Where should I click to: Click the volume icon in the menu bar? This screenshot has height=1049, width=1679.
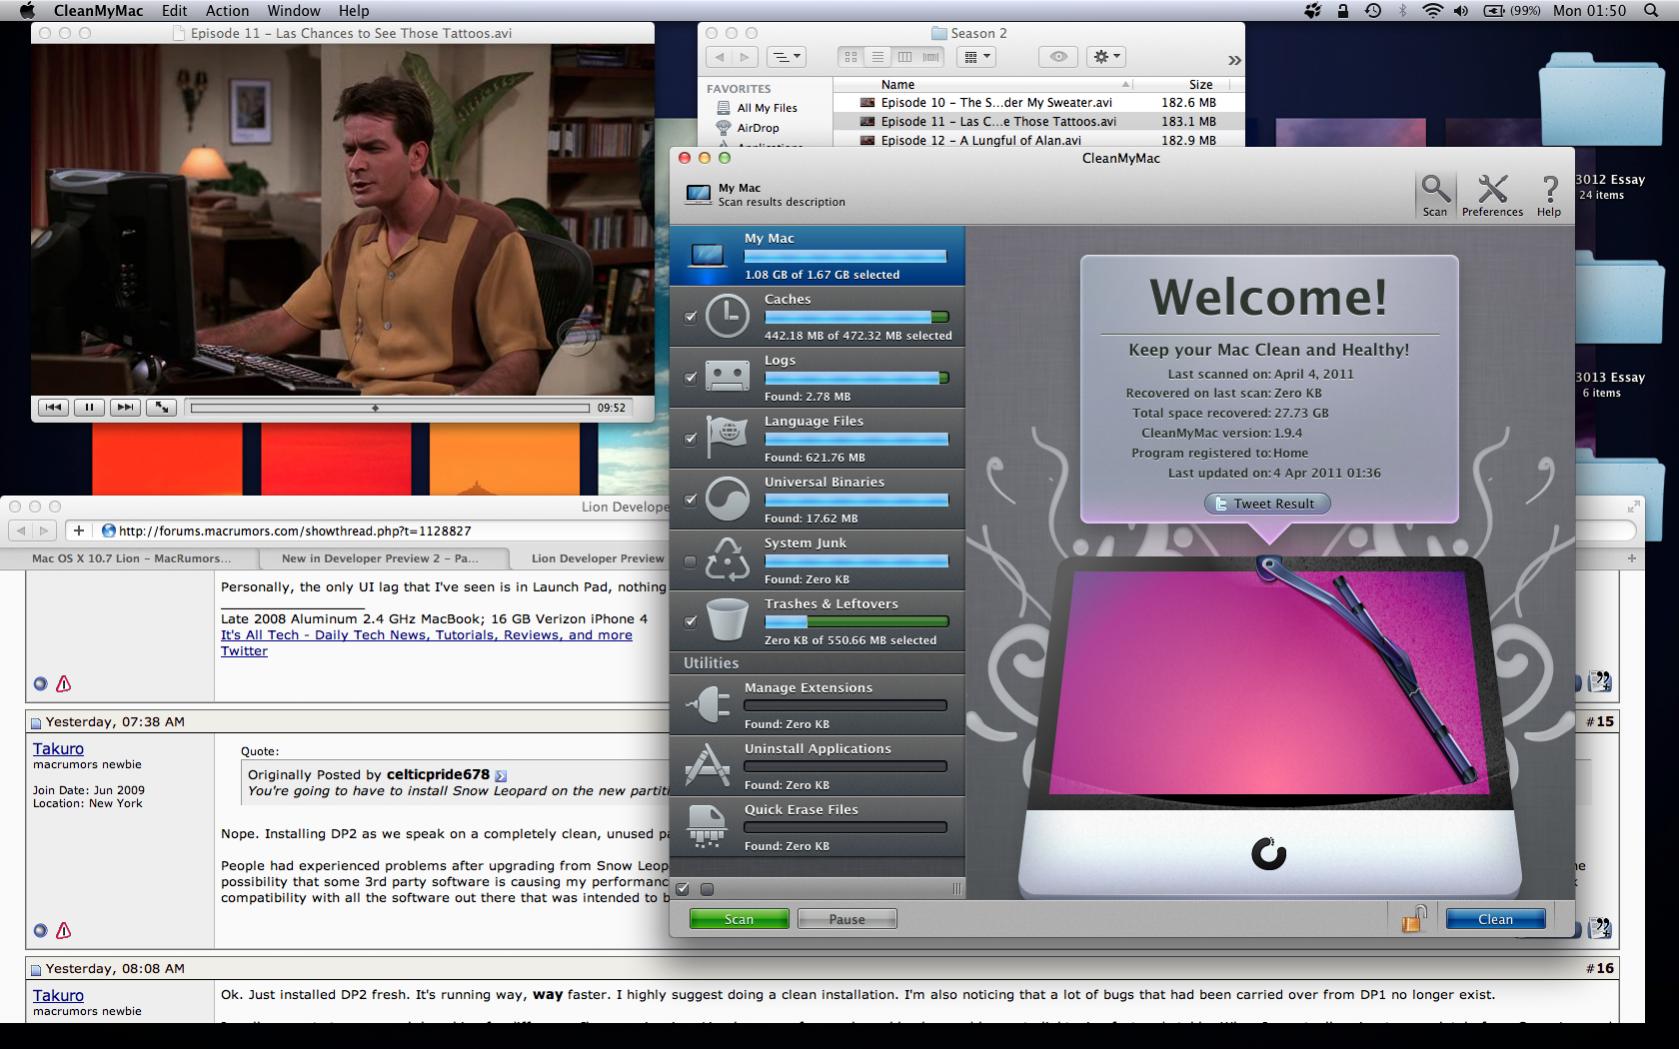coord(1461,11)
